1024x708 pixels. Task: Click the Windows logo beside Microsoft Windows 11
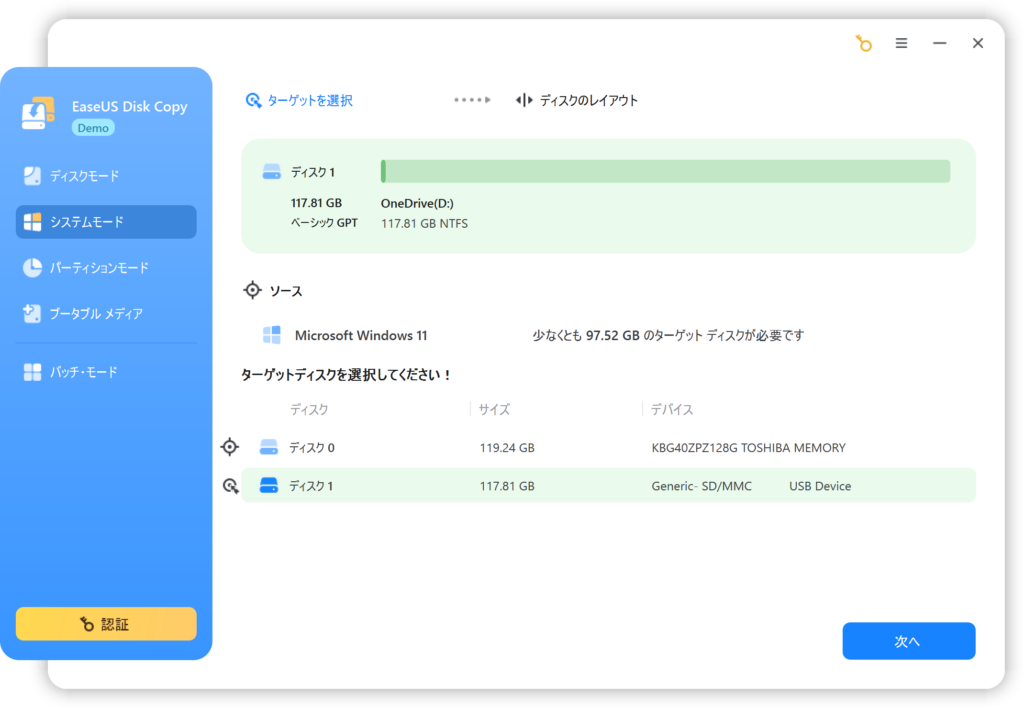click(x=272, y=335)
